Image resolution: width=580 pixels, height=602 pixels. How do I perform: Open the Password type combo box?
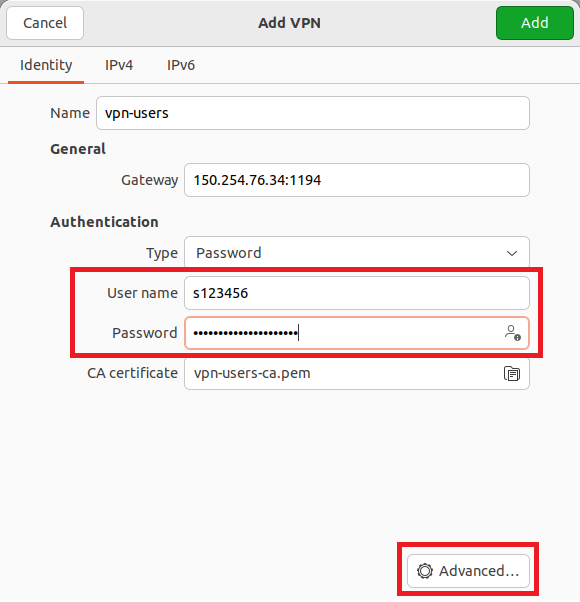pyautogui.click(x=357, y=252)
